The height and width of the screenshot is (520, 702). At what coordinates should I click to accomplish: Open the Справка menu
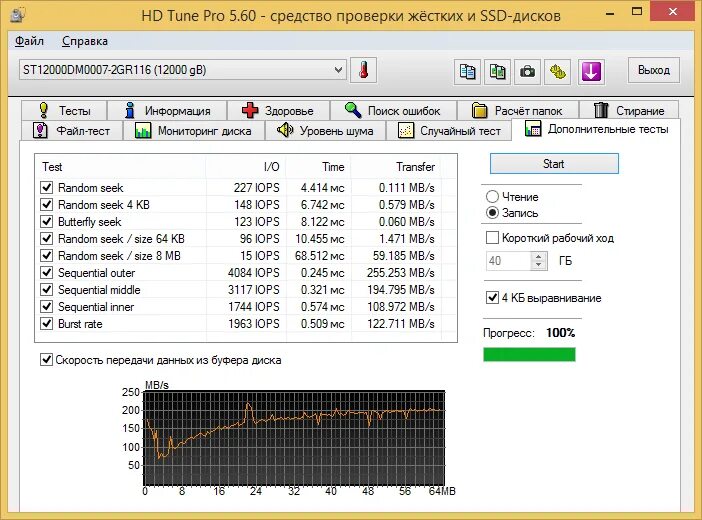pos(85,41)
